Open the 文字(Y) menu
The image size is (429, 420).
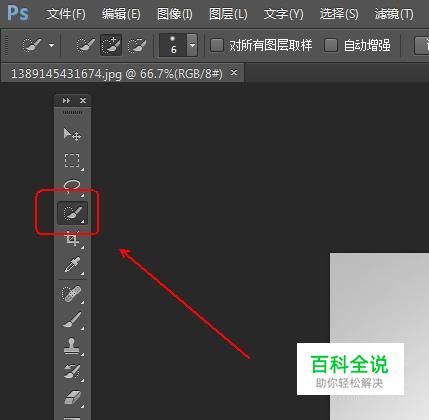(x=284, y=14)
